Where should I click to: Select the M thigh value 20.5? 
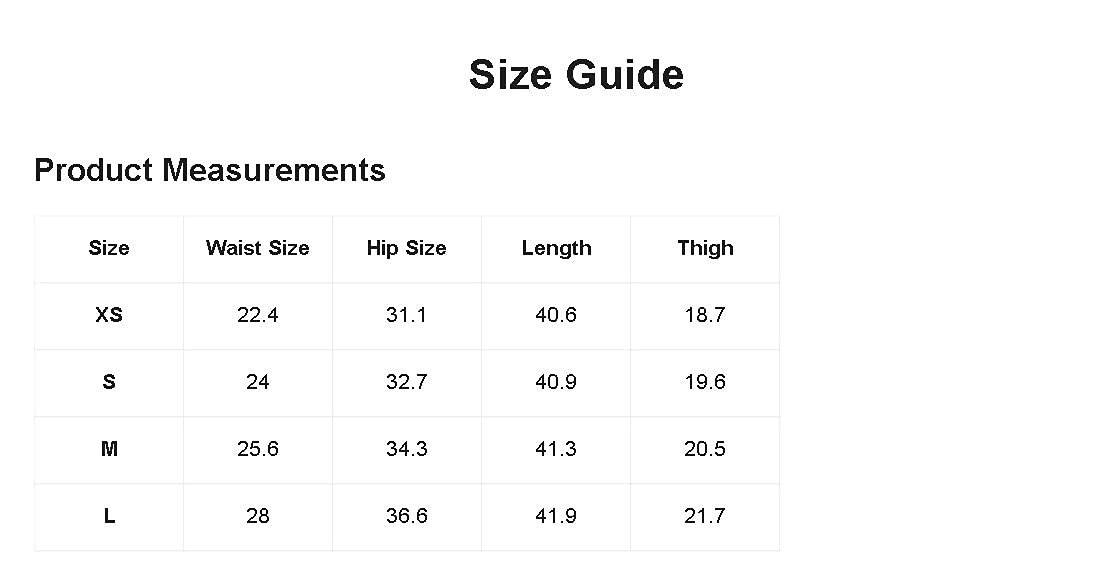[x=705, y=449]
